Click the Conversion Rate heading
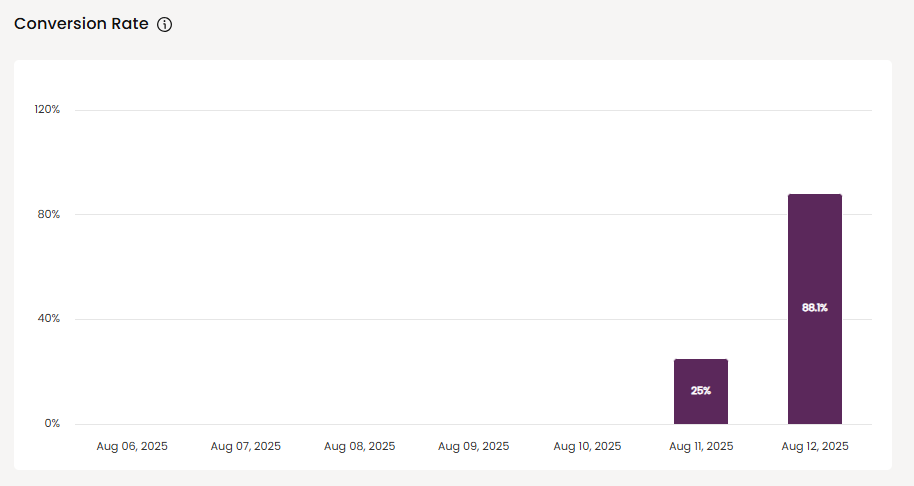The image size is (914, 486). pos(81,24)
